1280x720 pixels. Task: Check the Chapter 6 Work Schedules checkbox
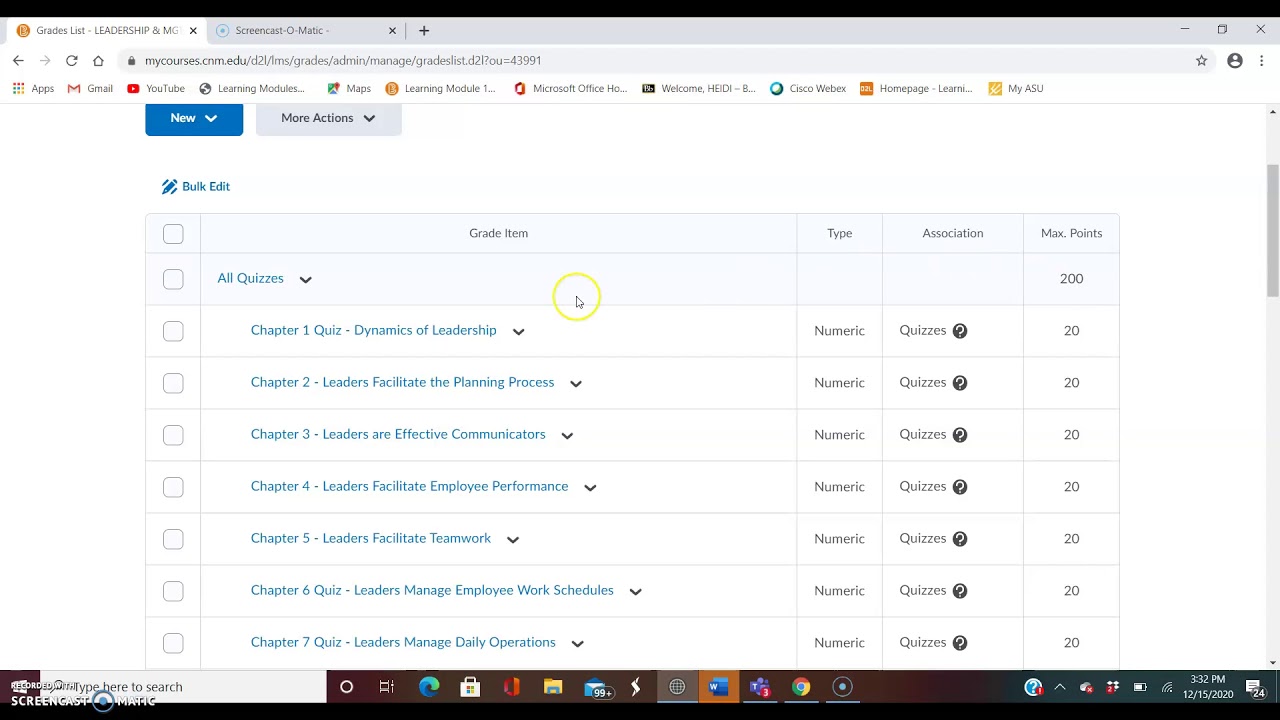(173, 591)
